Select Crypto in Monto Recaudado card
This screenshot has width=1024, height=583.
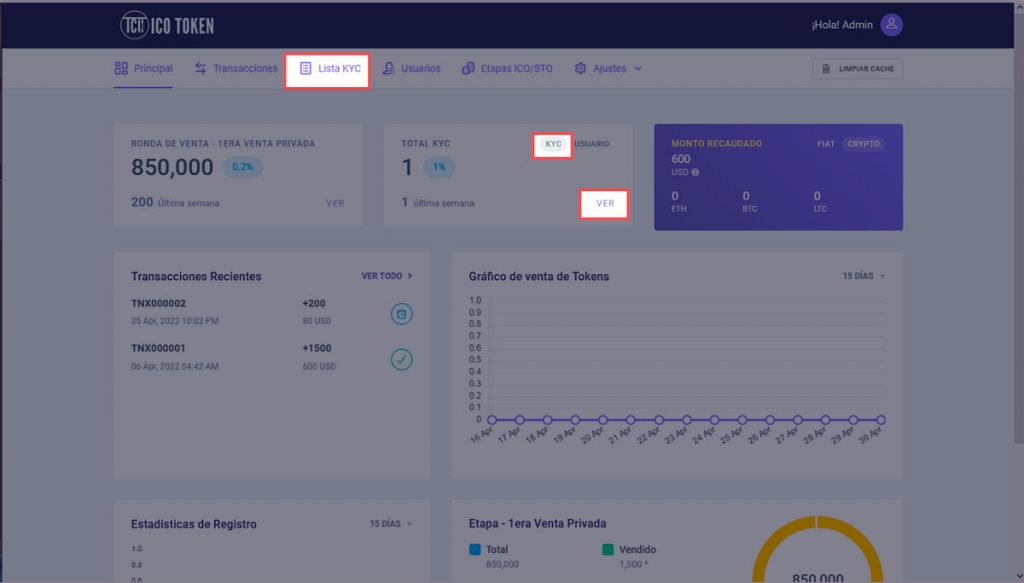(863, 144)
